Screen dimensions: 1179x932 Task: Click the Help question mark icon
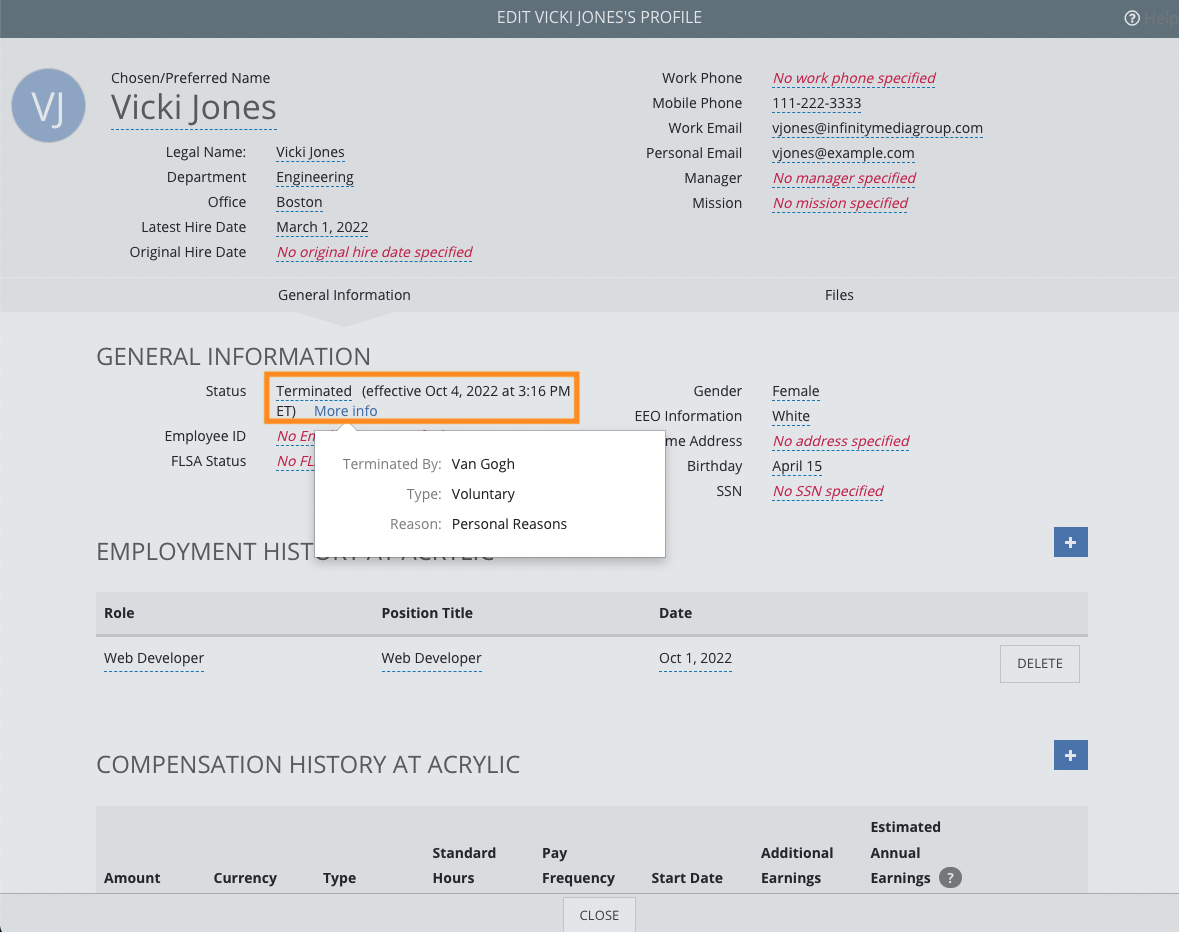[x=1132, y=18]
